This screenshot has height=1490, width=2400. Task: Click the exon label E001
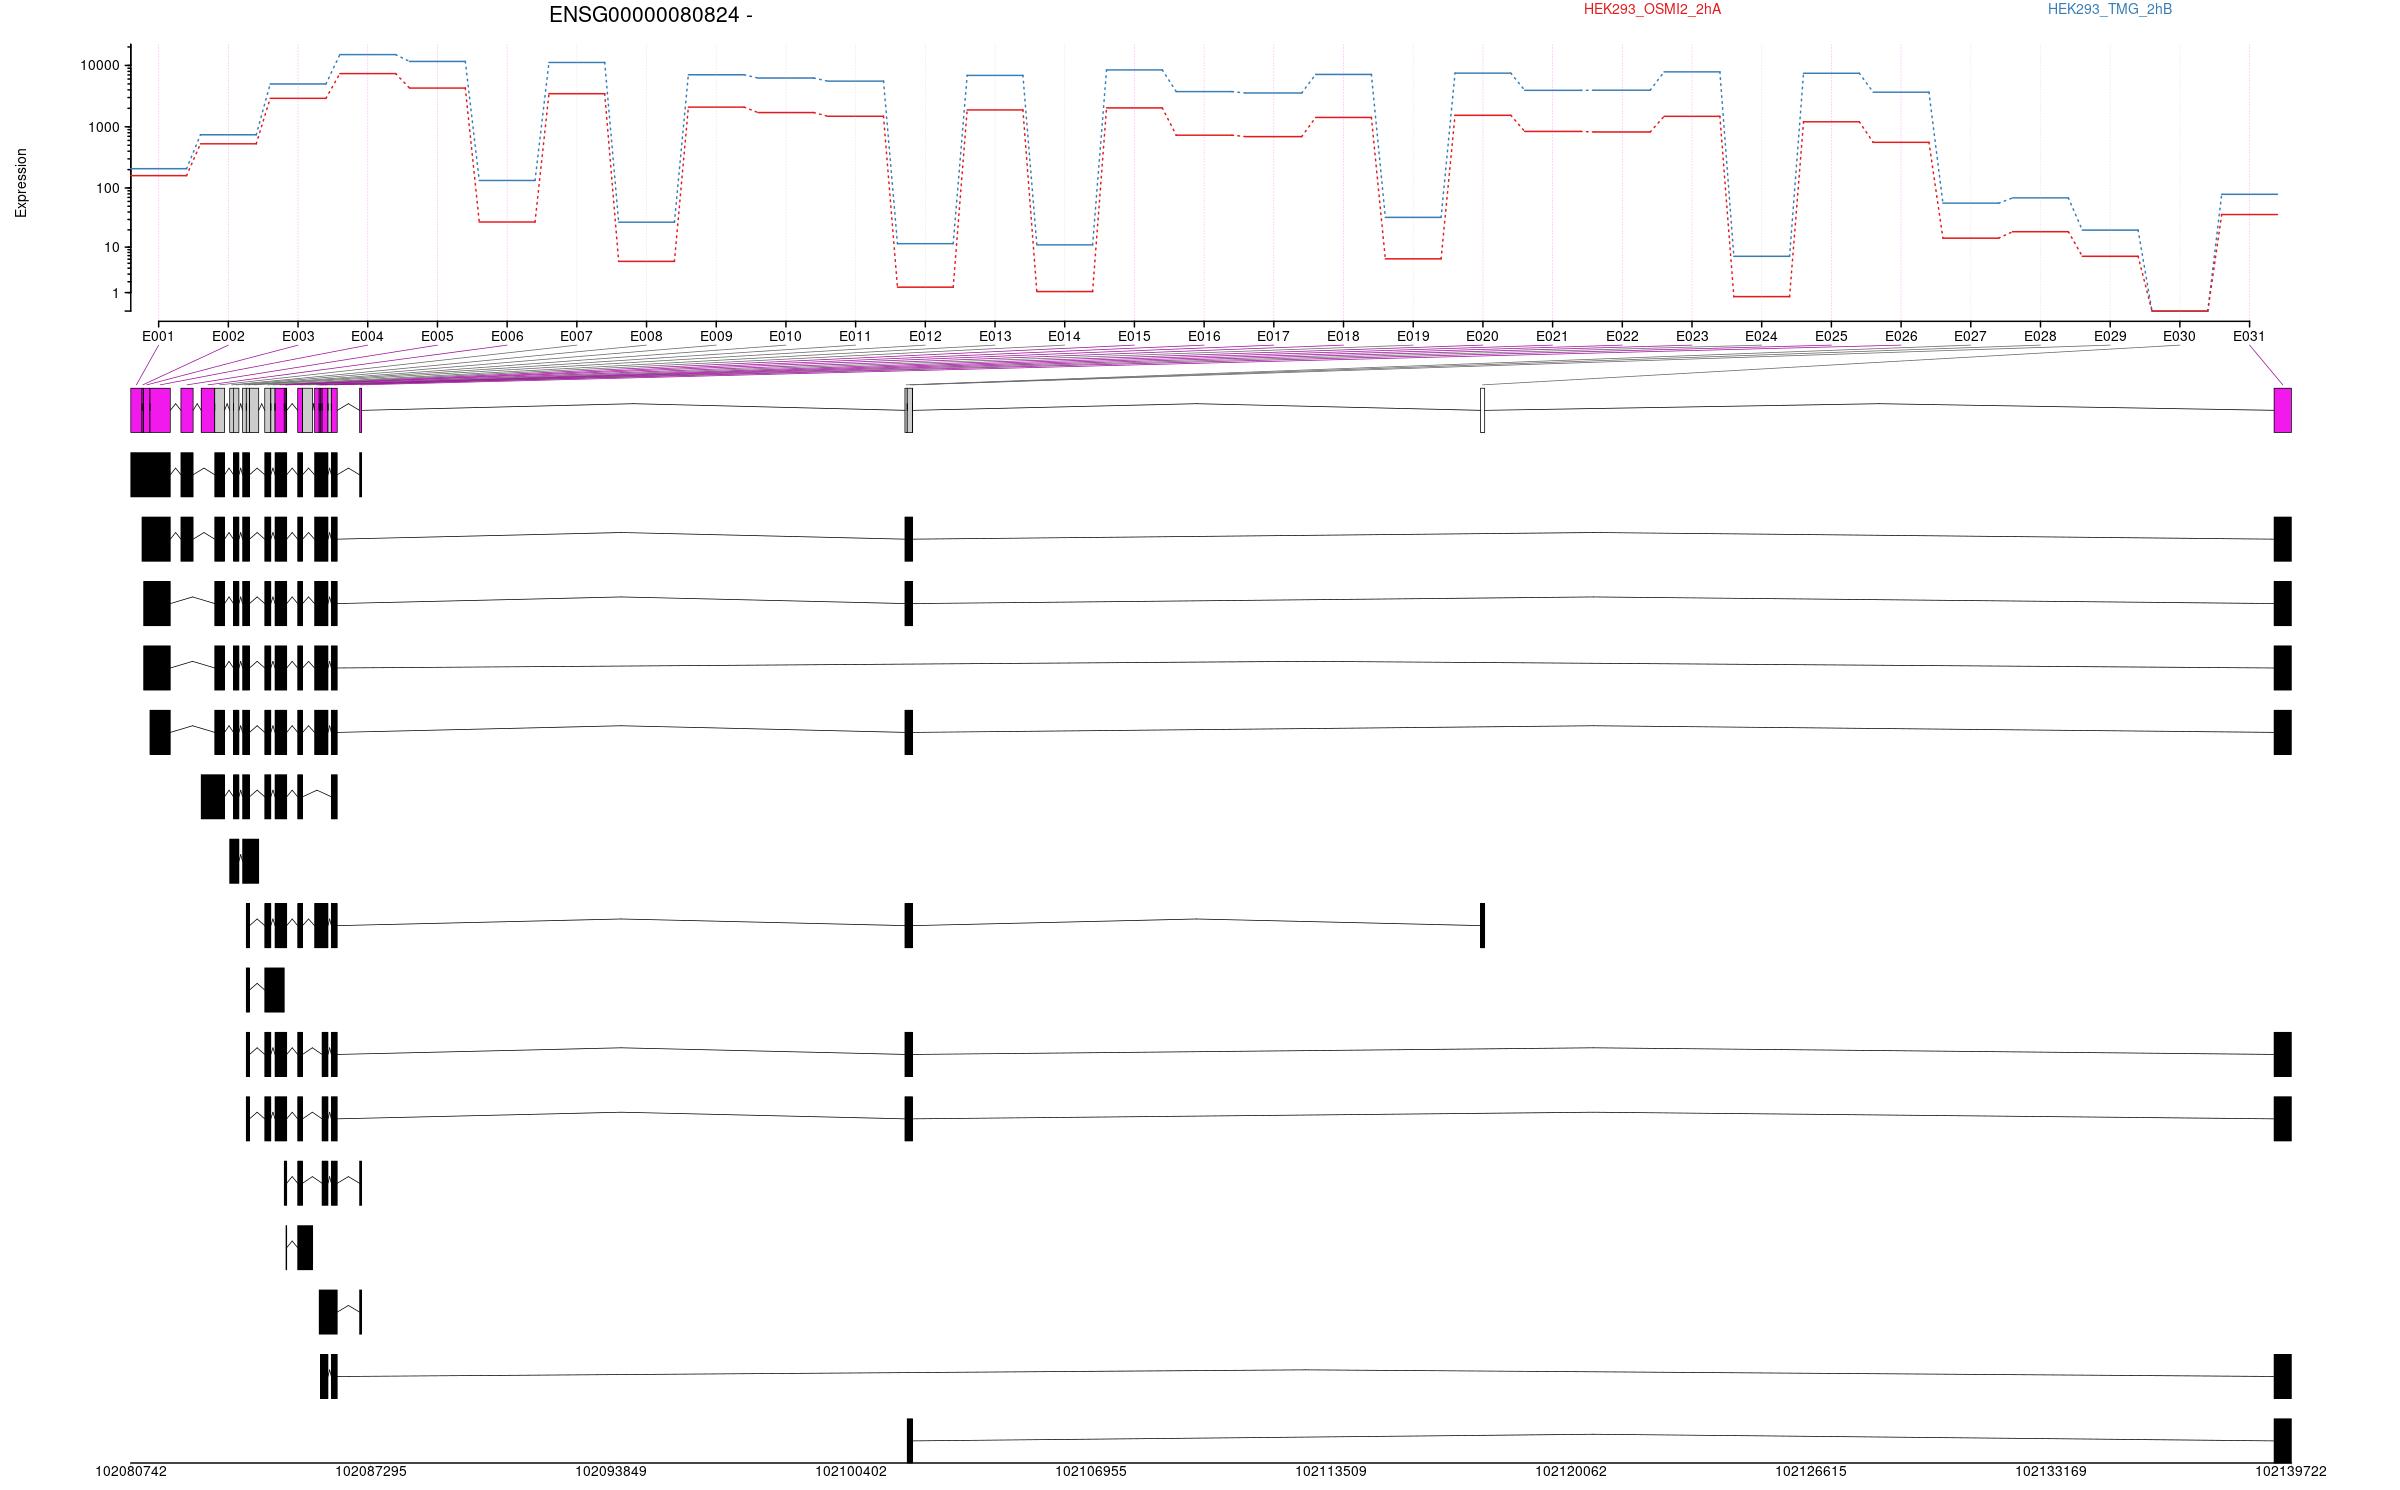(158, 337)
